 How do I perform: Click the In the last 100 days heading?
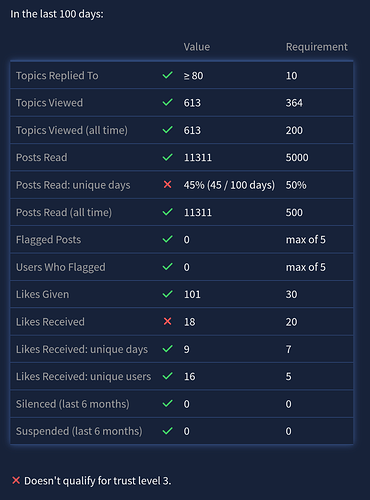tap(57, 14)
